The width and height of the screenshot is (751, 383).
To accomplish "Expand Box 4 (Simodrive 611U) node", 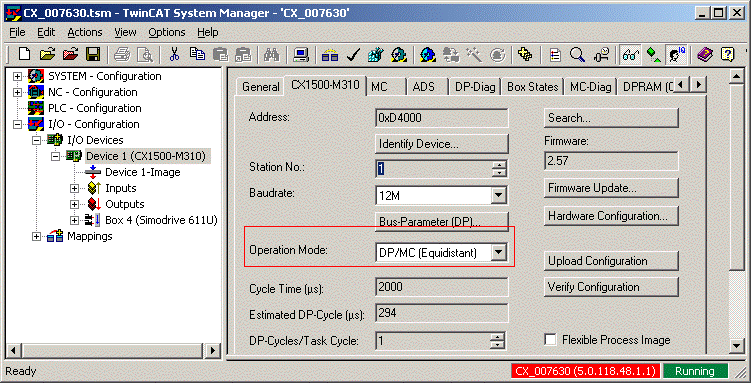I will pos(74,220).
